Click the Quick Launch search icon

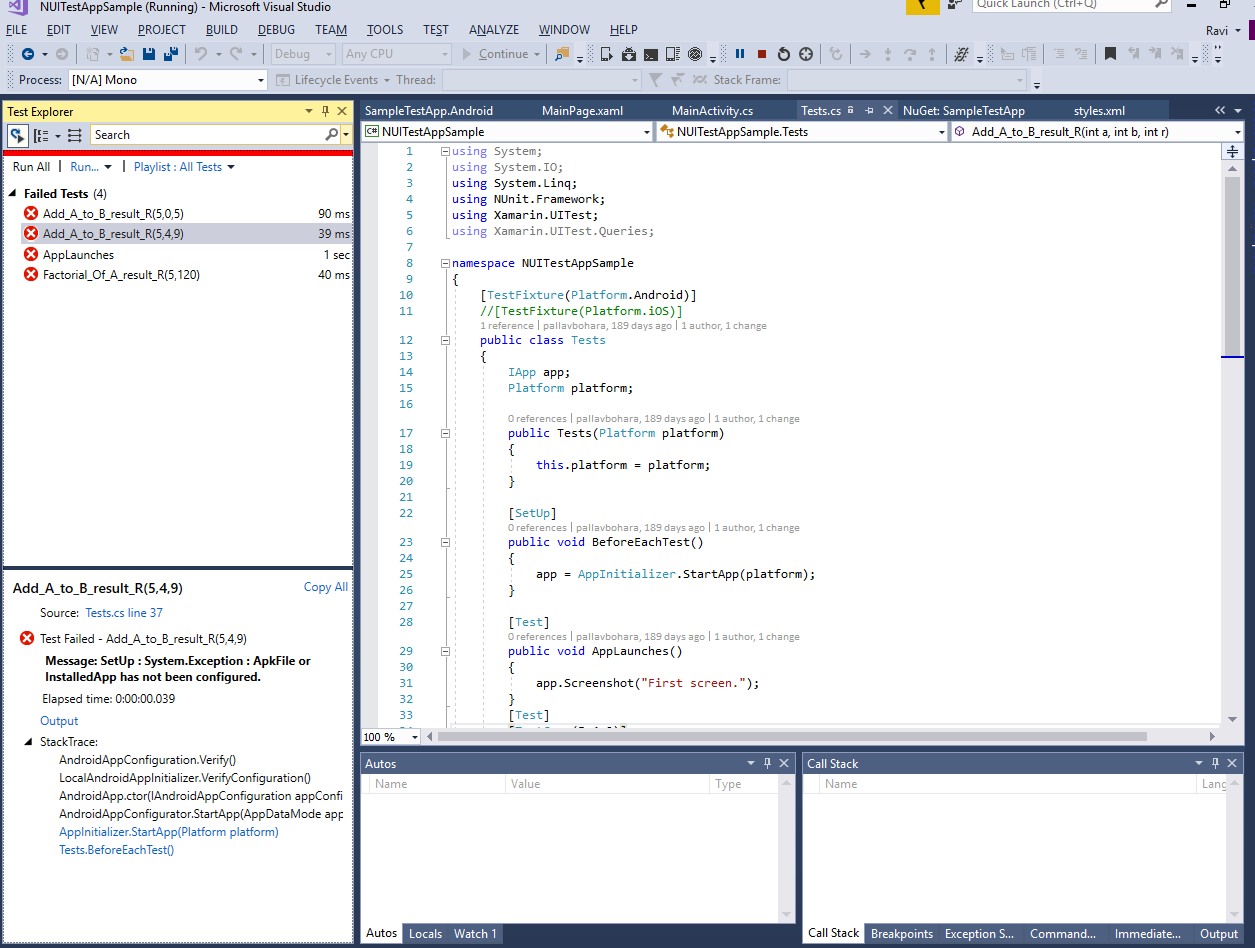(x=1161, y=4)
